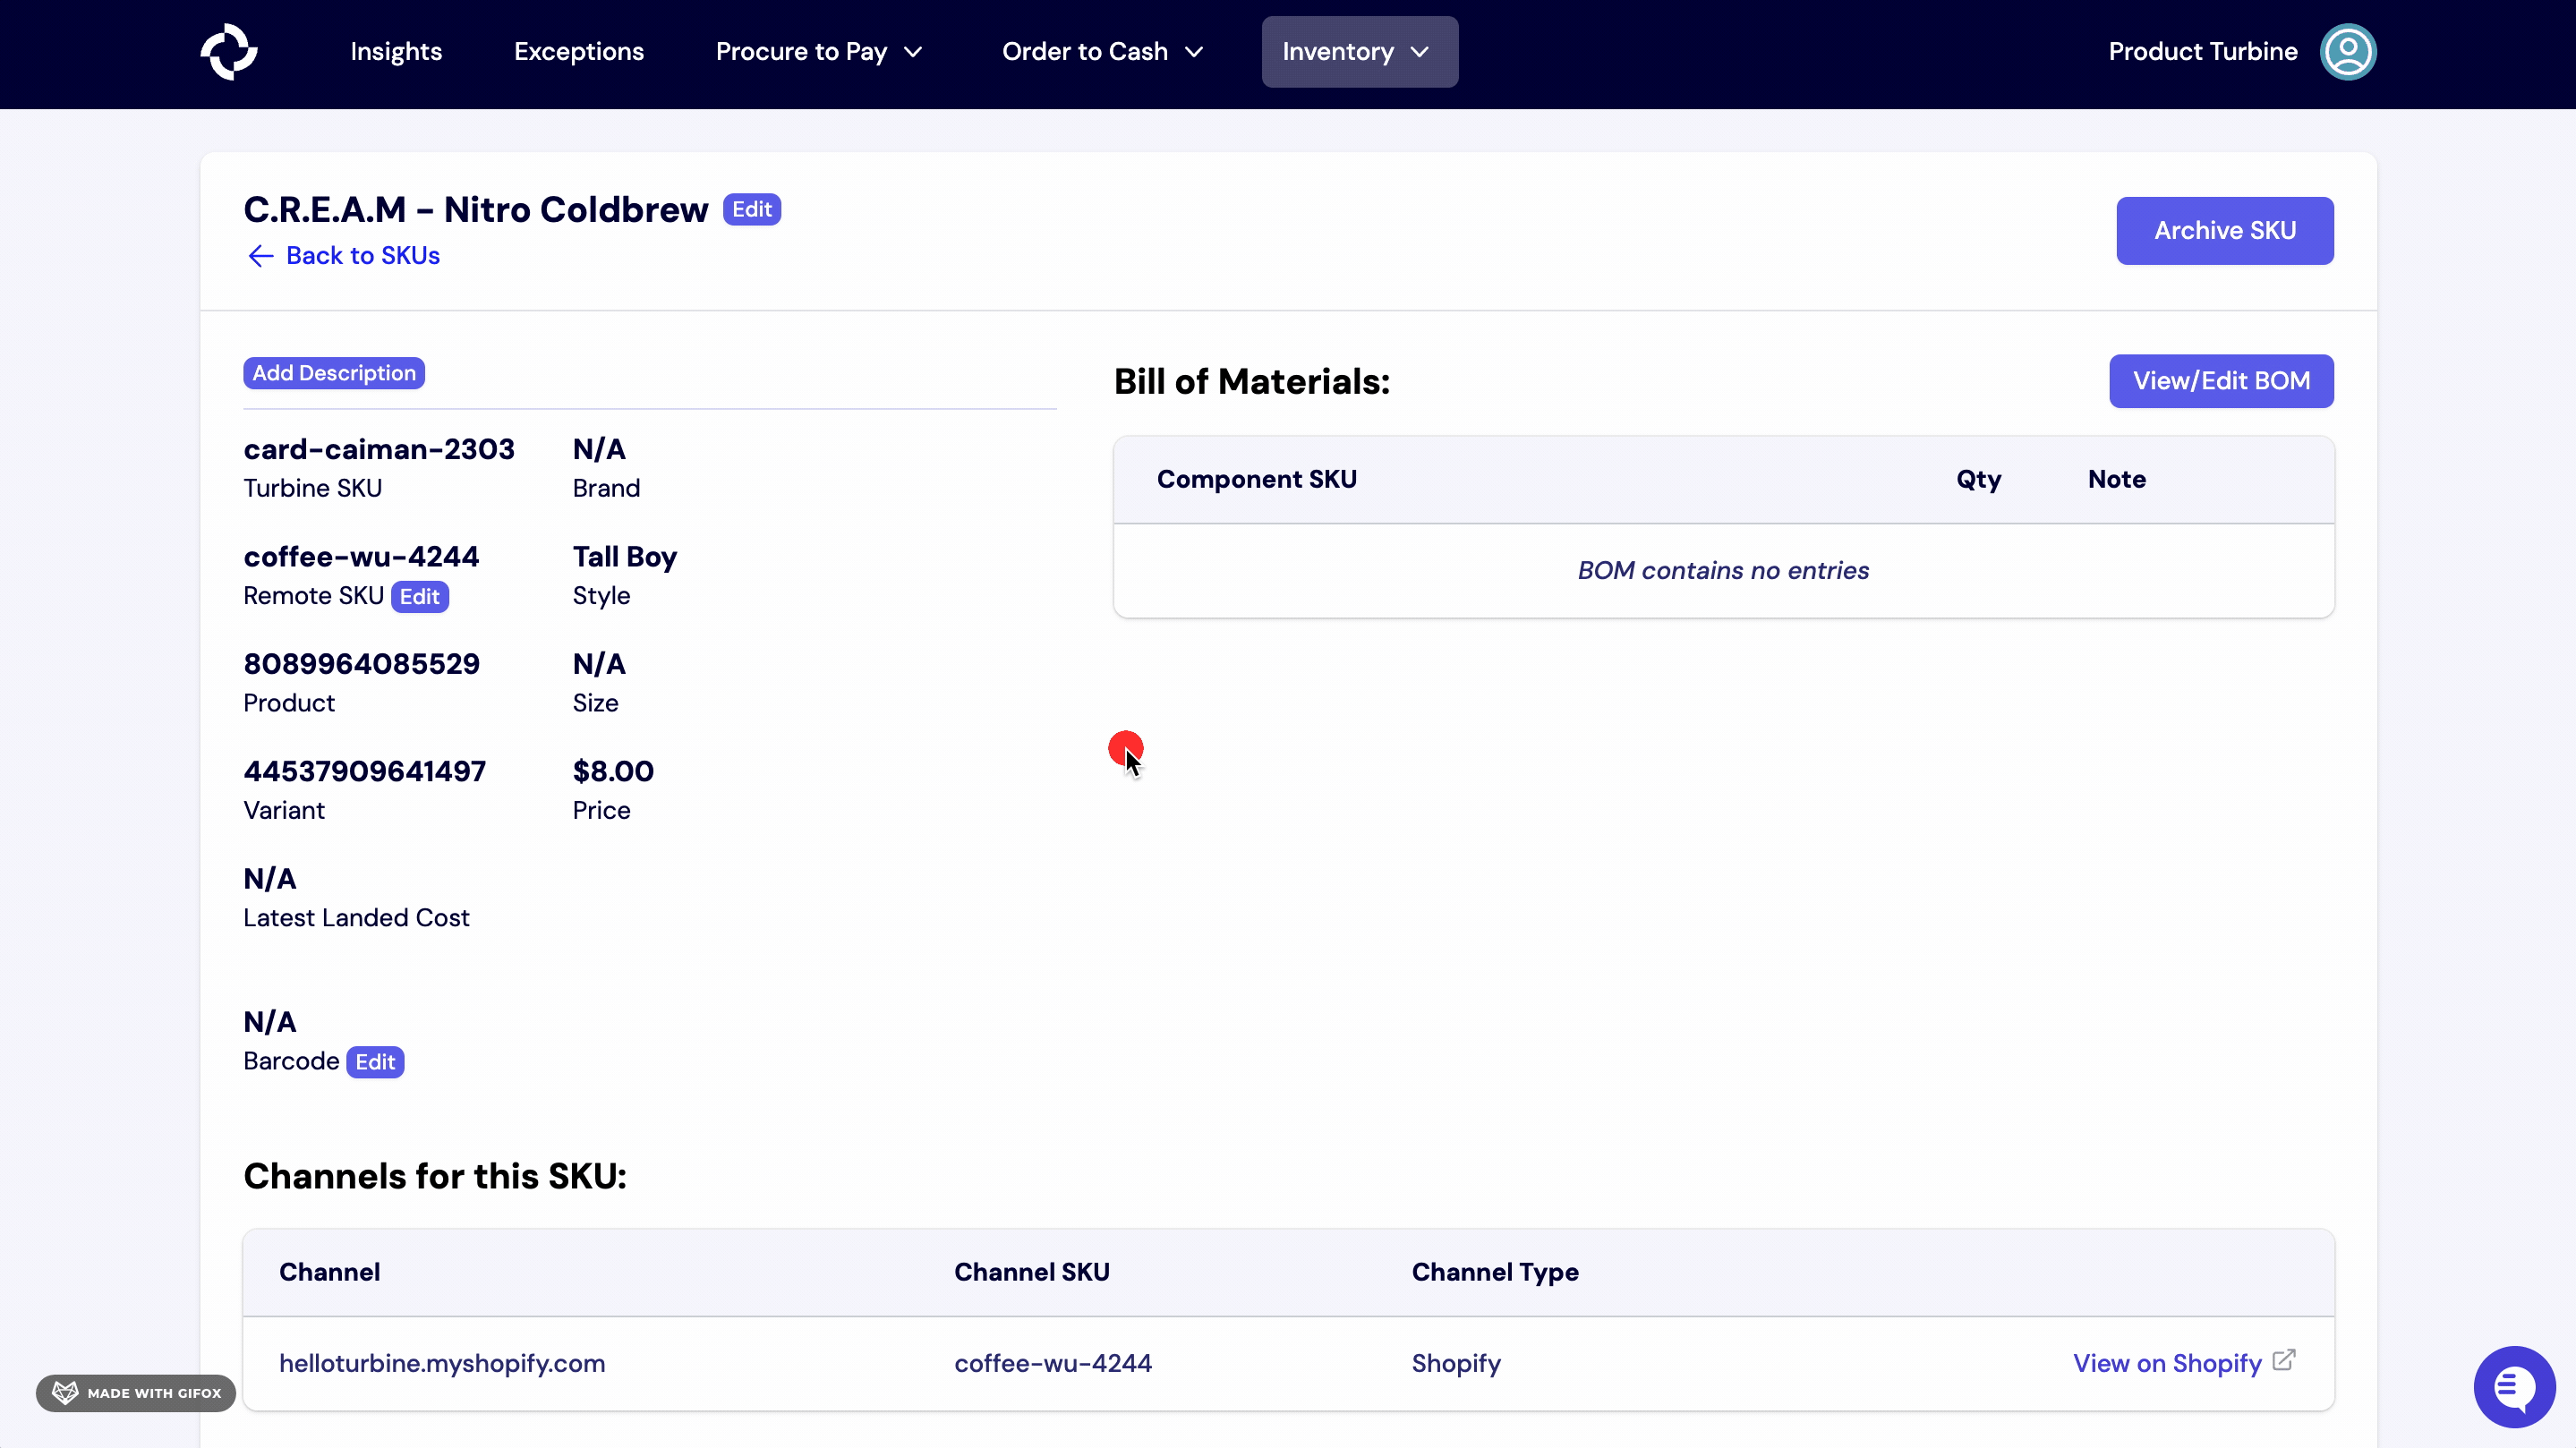The image size is (2576, 1448).
Task: Open the View/Edit BOM dialog
Action: coord(2220,381)
